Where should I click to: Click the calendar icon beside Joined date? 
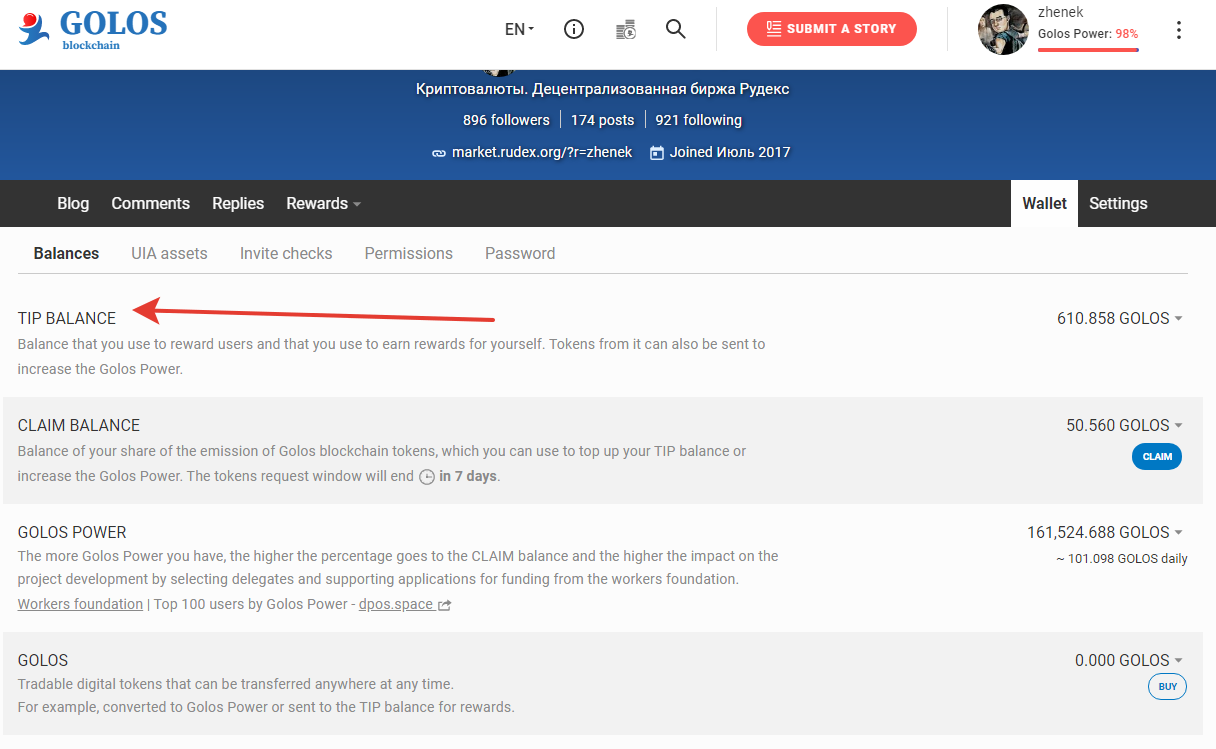[657, 153]
